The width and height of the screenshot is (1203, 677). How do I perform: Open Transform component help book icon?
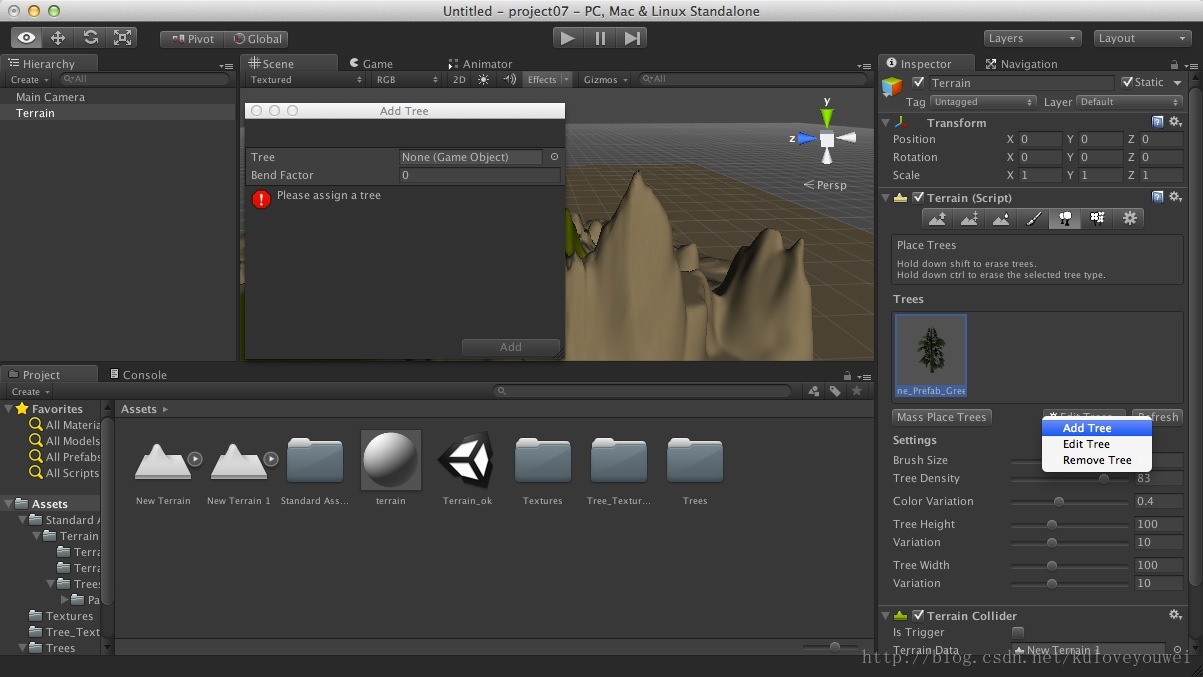1158,122
